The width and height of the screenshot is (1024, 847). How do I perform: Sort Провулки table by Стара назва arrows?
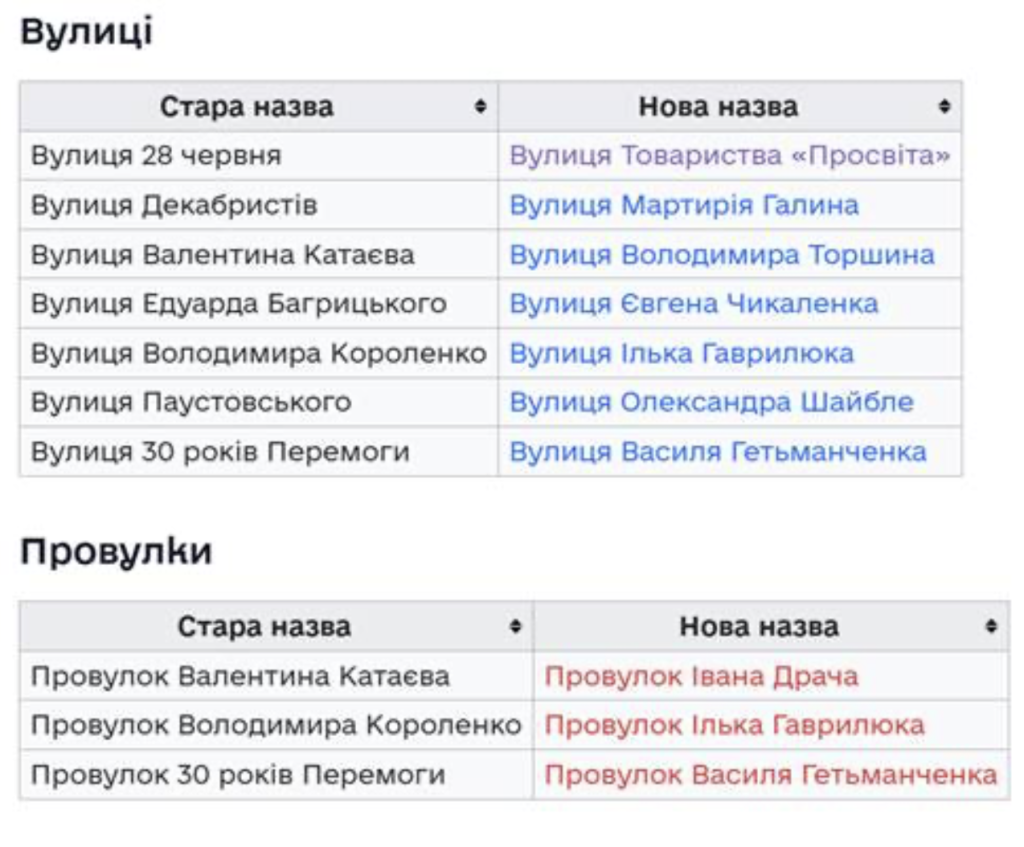click(516, 627)
